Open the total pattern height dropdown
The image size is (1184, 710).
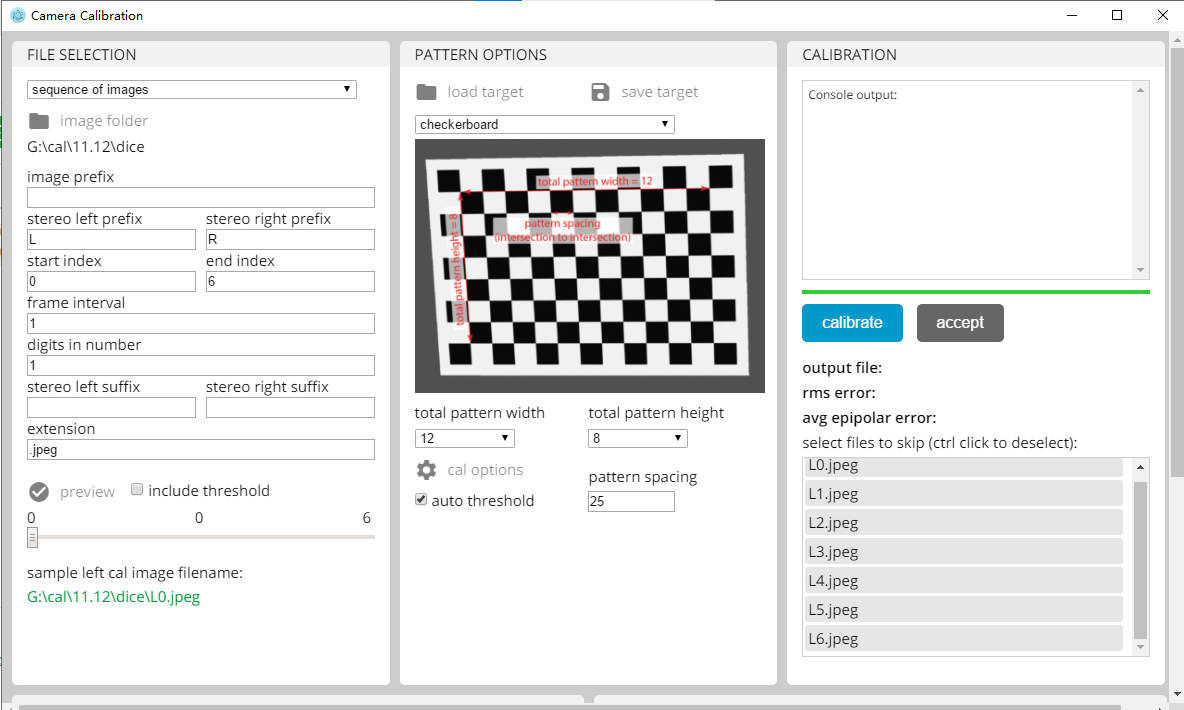pos(638,438)
